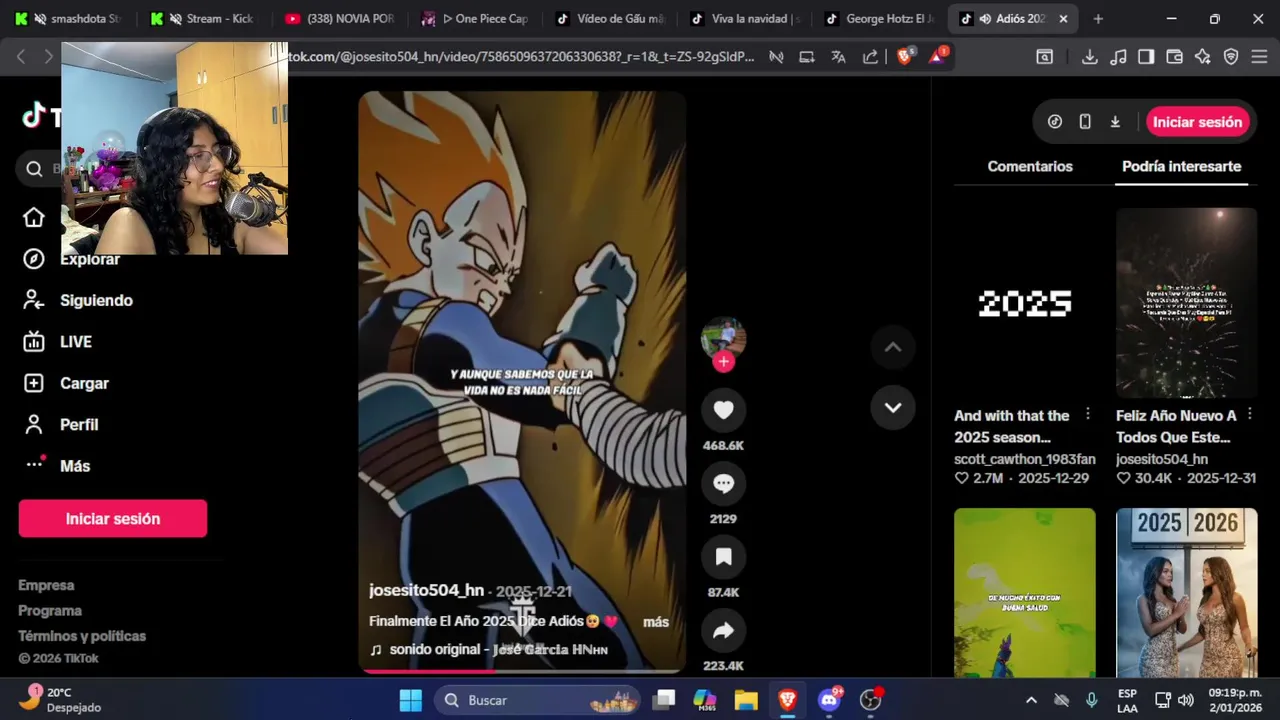Open LIVE in the sidebar
The height and width of the screenshot is (720, 1280).
coord(57,342)
